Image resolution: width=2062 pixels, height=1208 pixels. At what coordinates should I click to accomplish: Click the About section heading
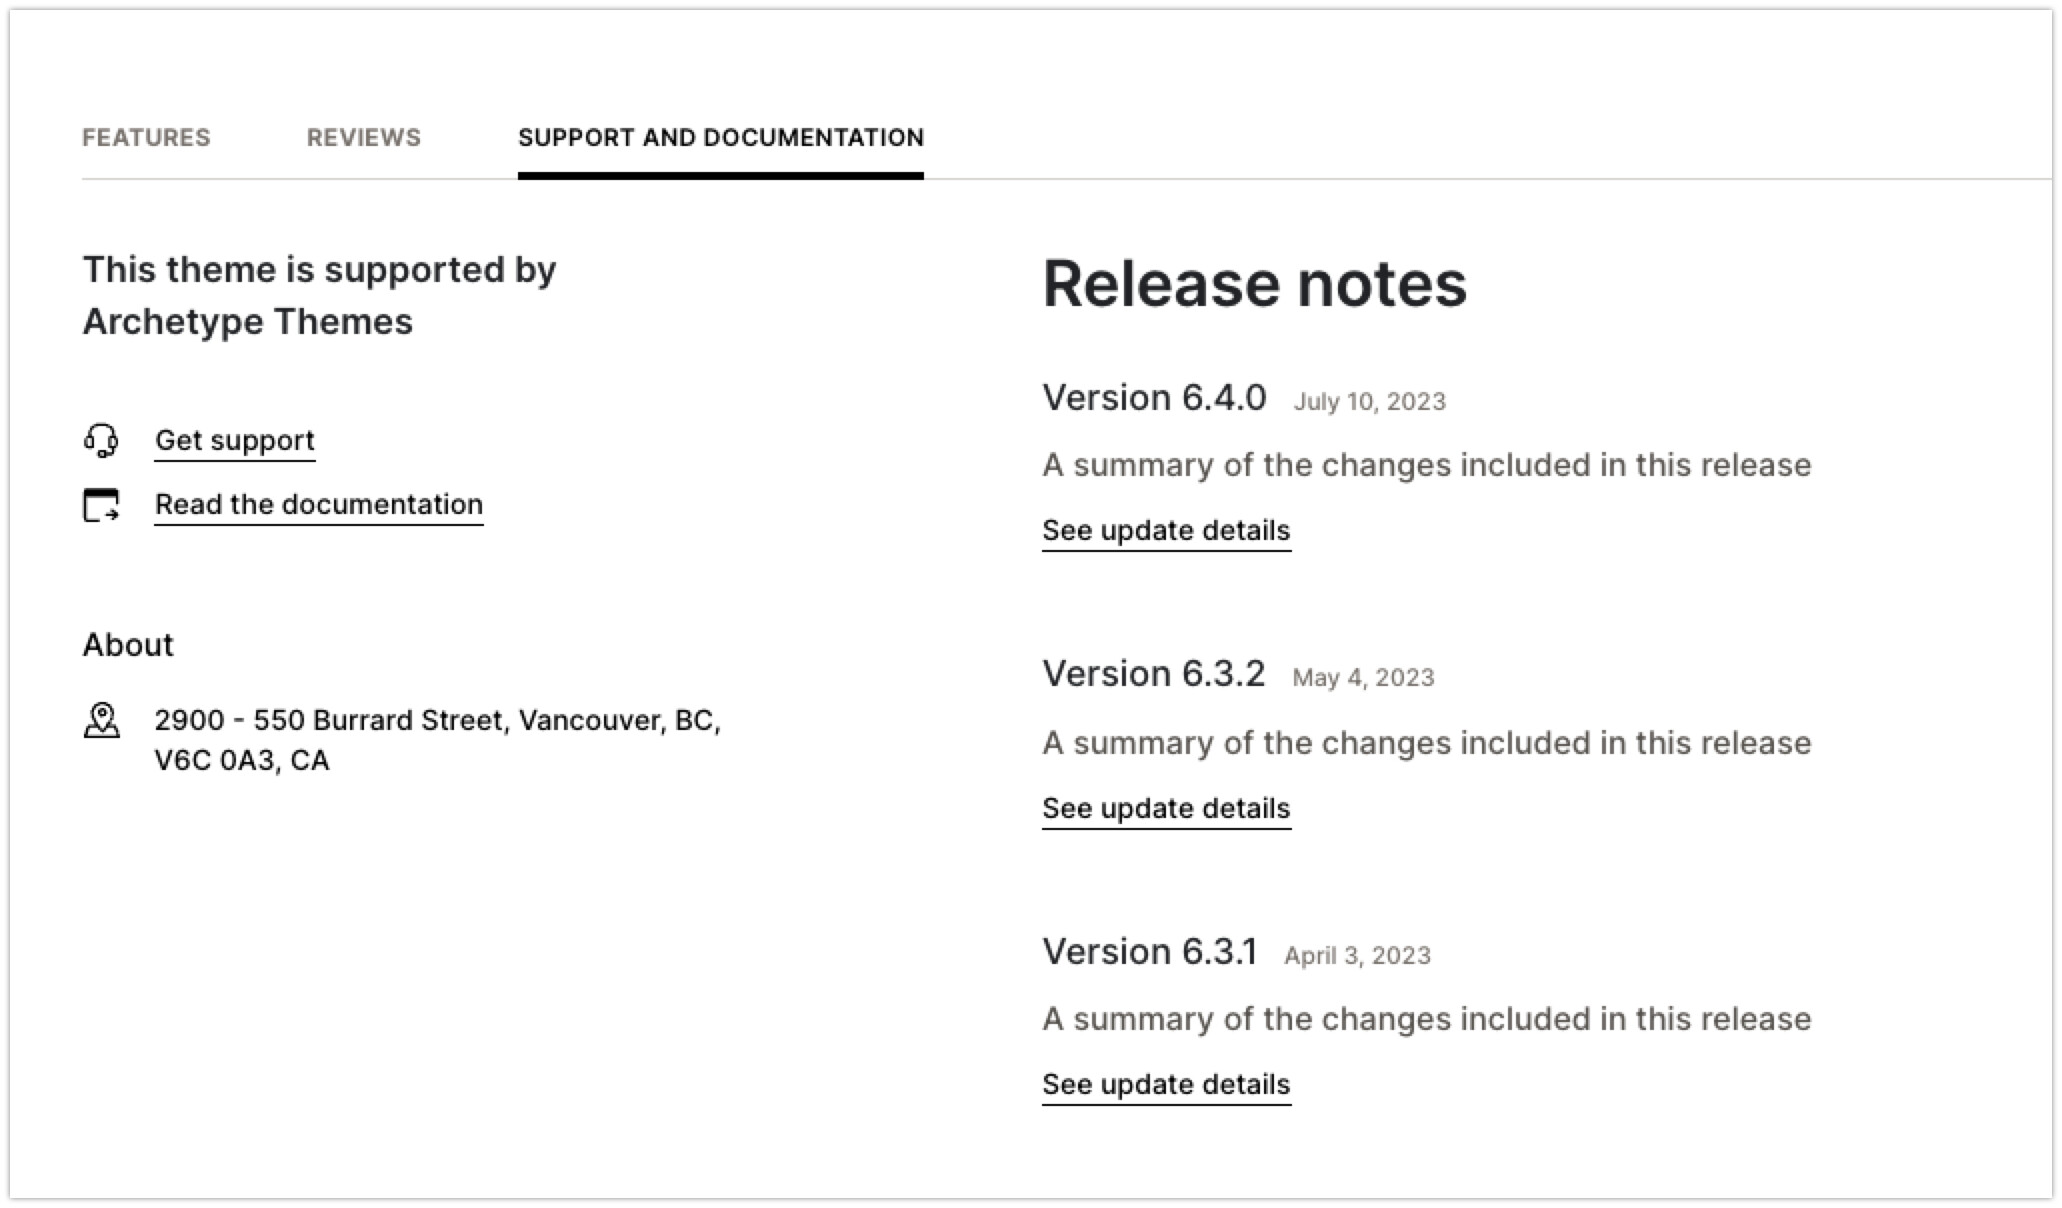tap(128, 645)
